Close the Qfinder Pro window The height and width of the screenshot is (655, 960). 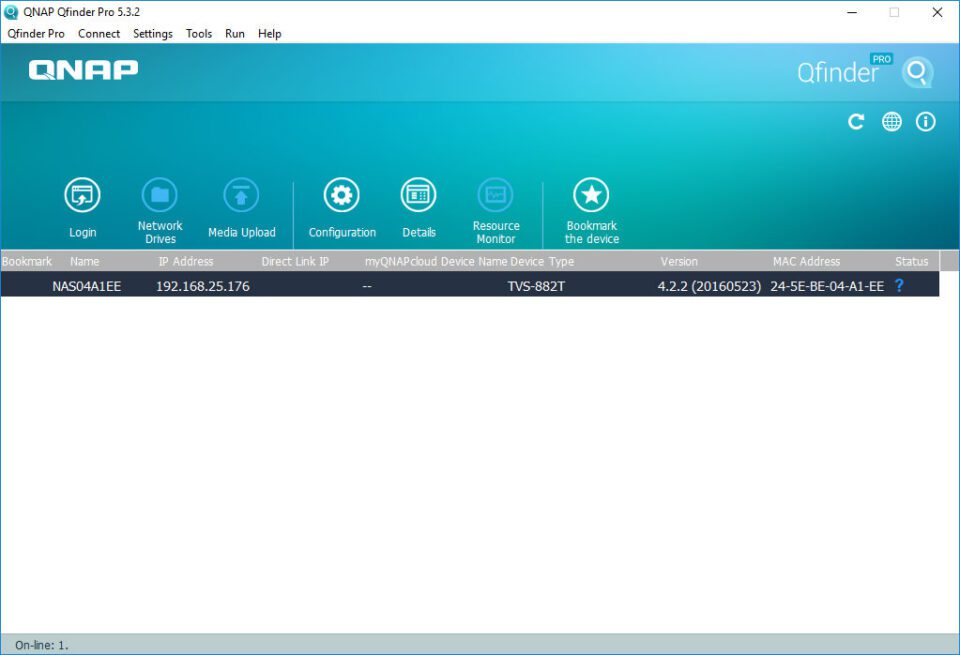[x=937, y=12]
